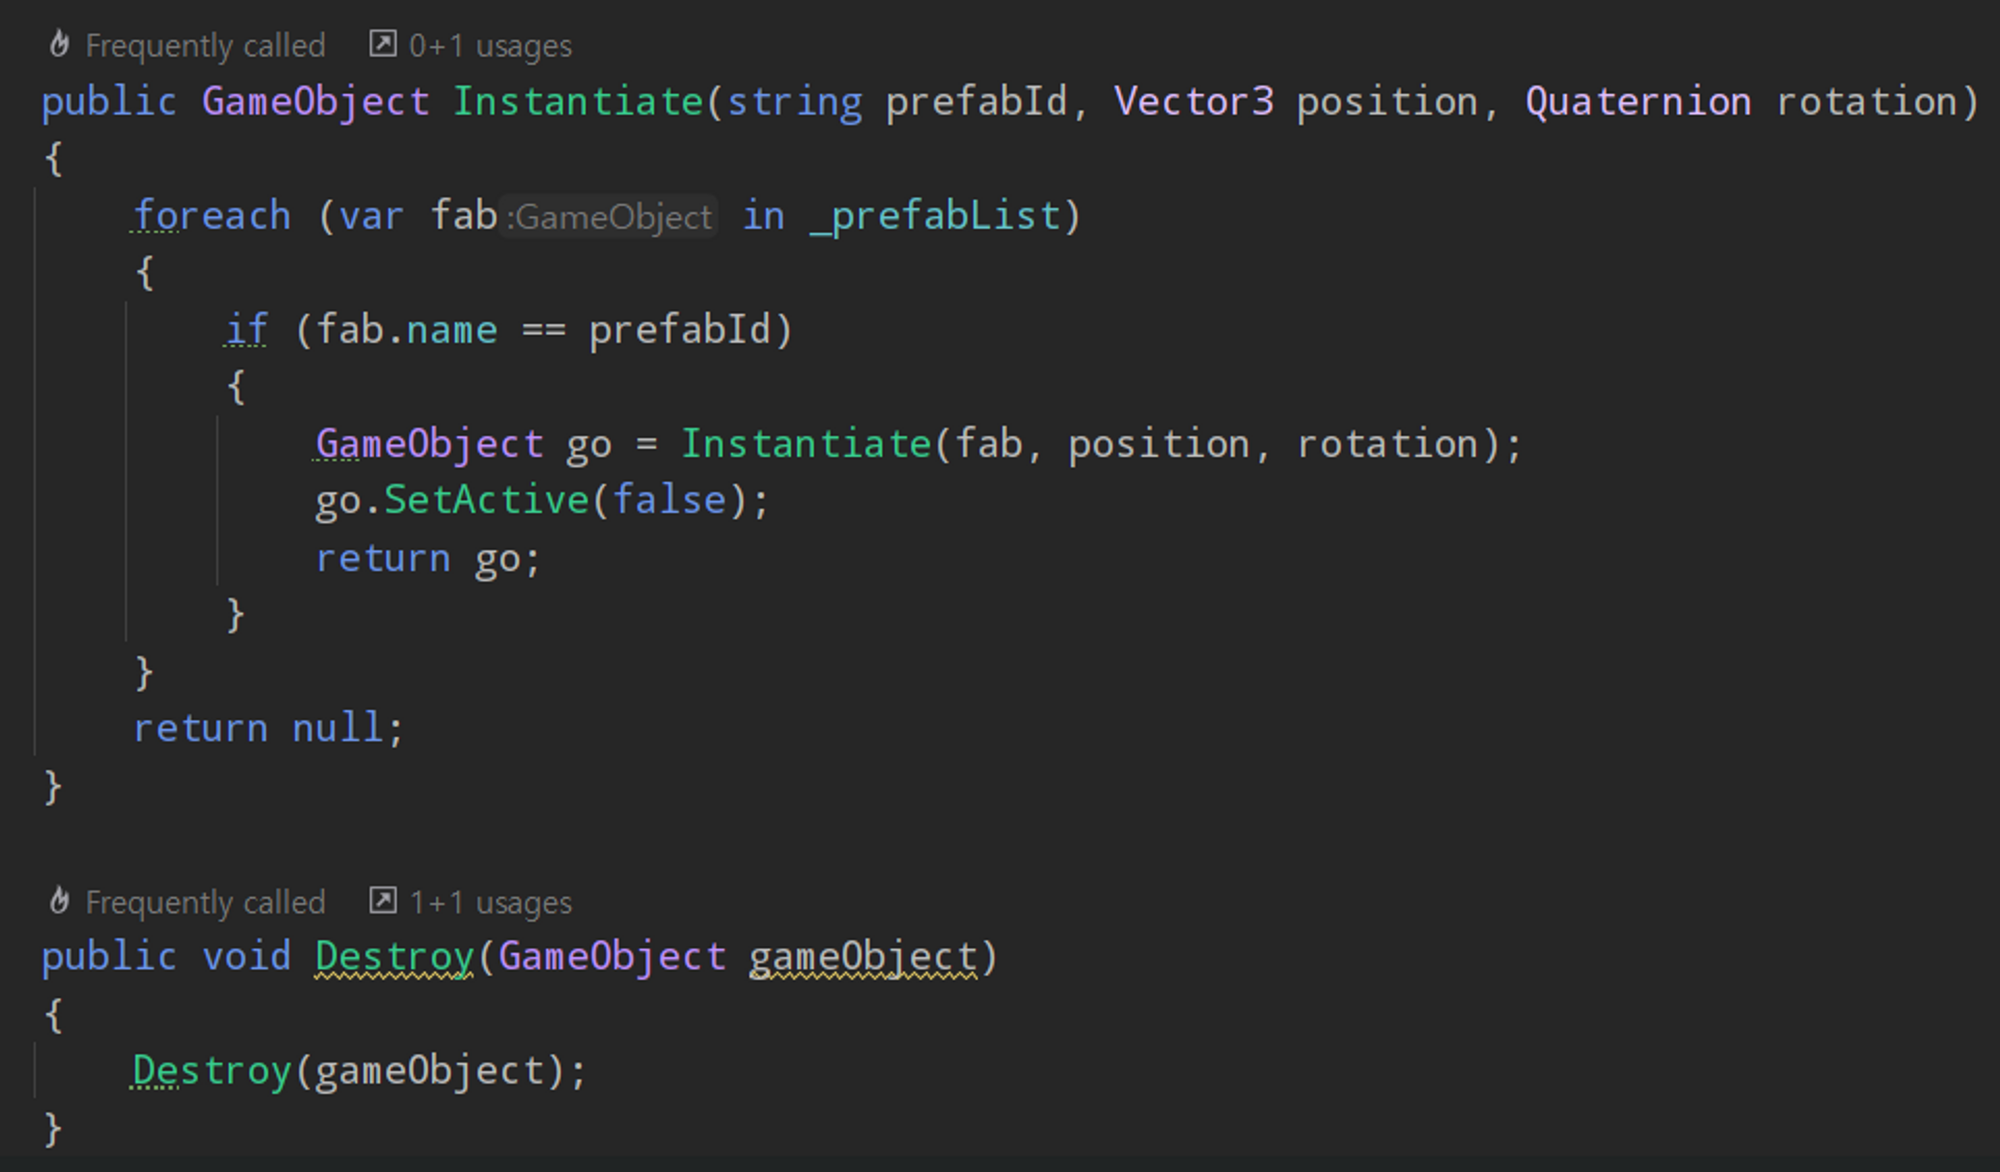
Task: Click the ':GameObject' inlay type hint
Action: (x=609, y=217)
